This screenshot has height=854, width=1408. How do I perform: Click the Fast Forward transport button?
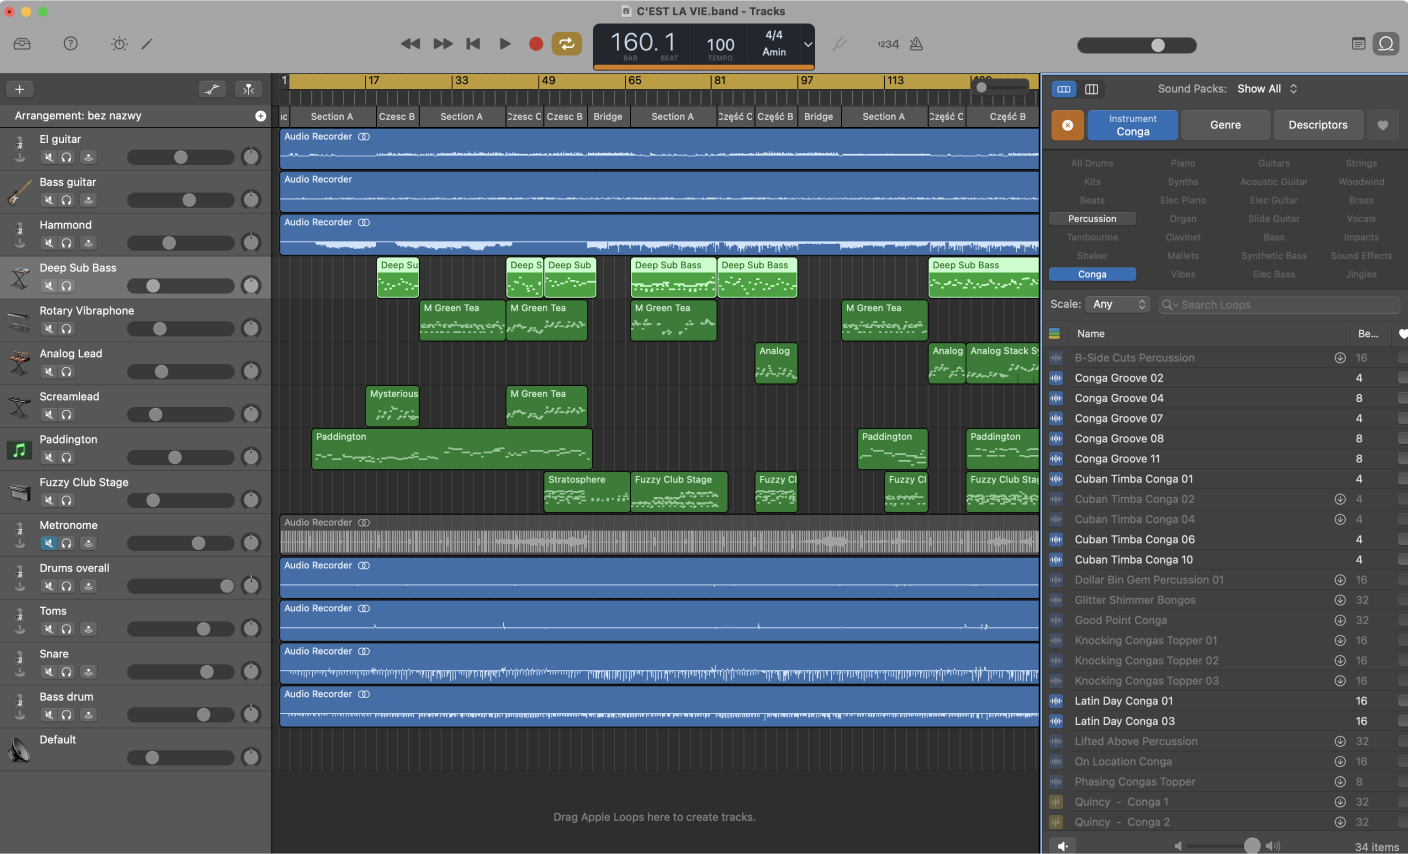(442, 44)
